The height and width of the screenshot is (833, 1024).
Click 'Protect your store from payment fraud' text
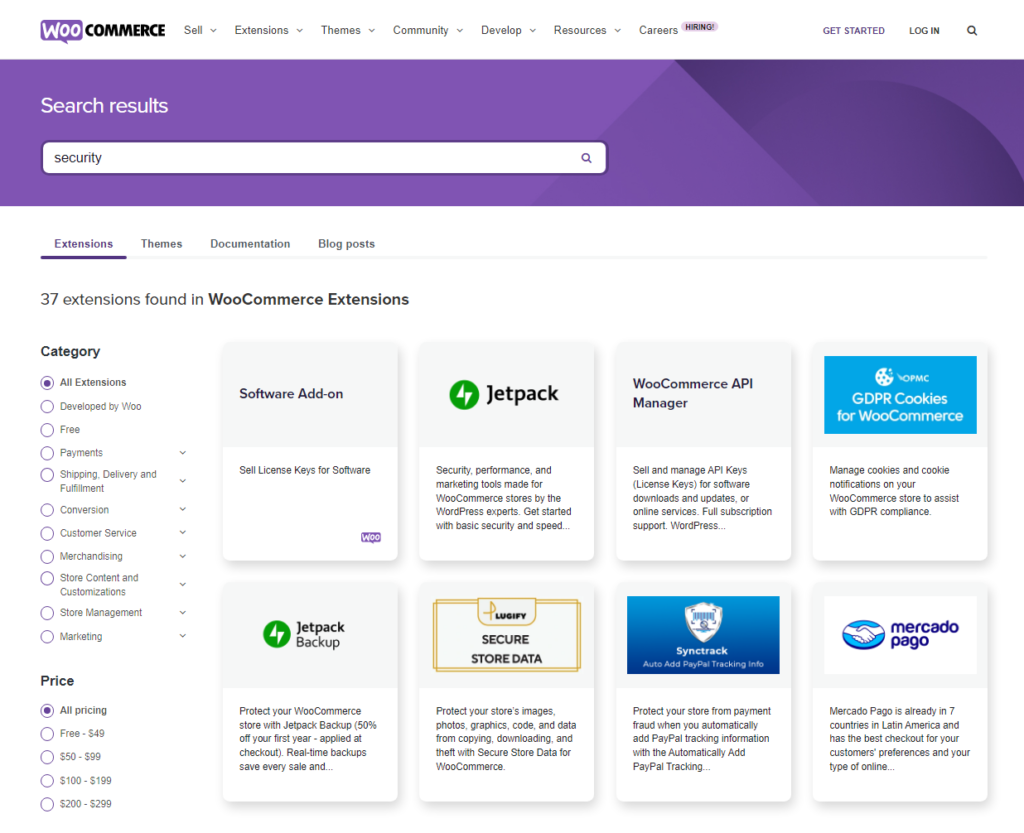(x=701, y=739)
